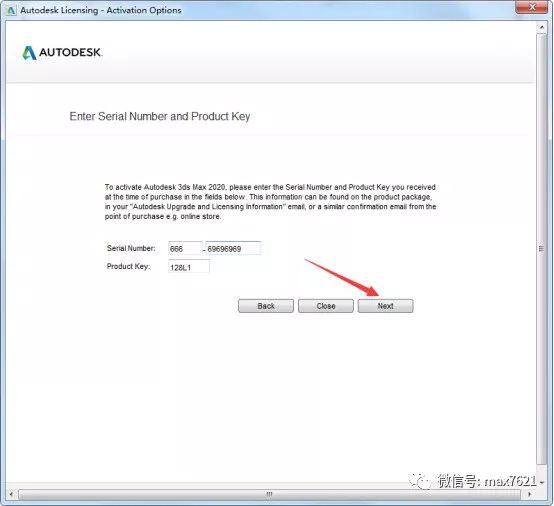
Task: Focus the serial number prefix field 666
Action: (x=185, y=248)
